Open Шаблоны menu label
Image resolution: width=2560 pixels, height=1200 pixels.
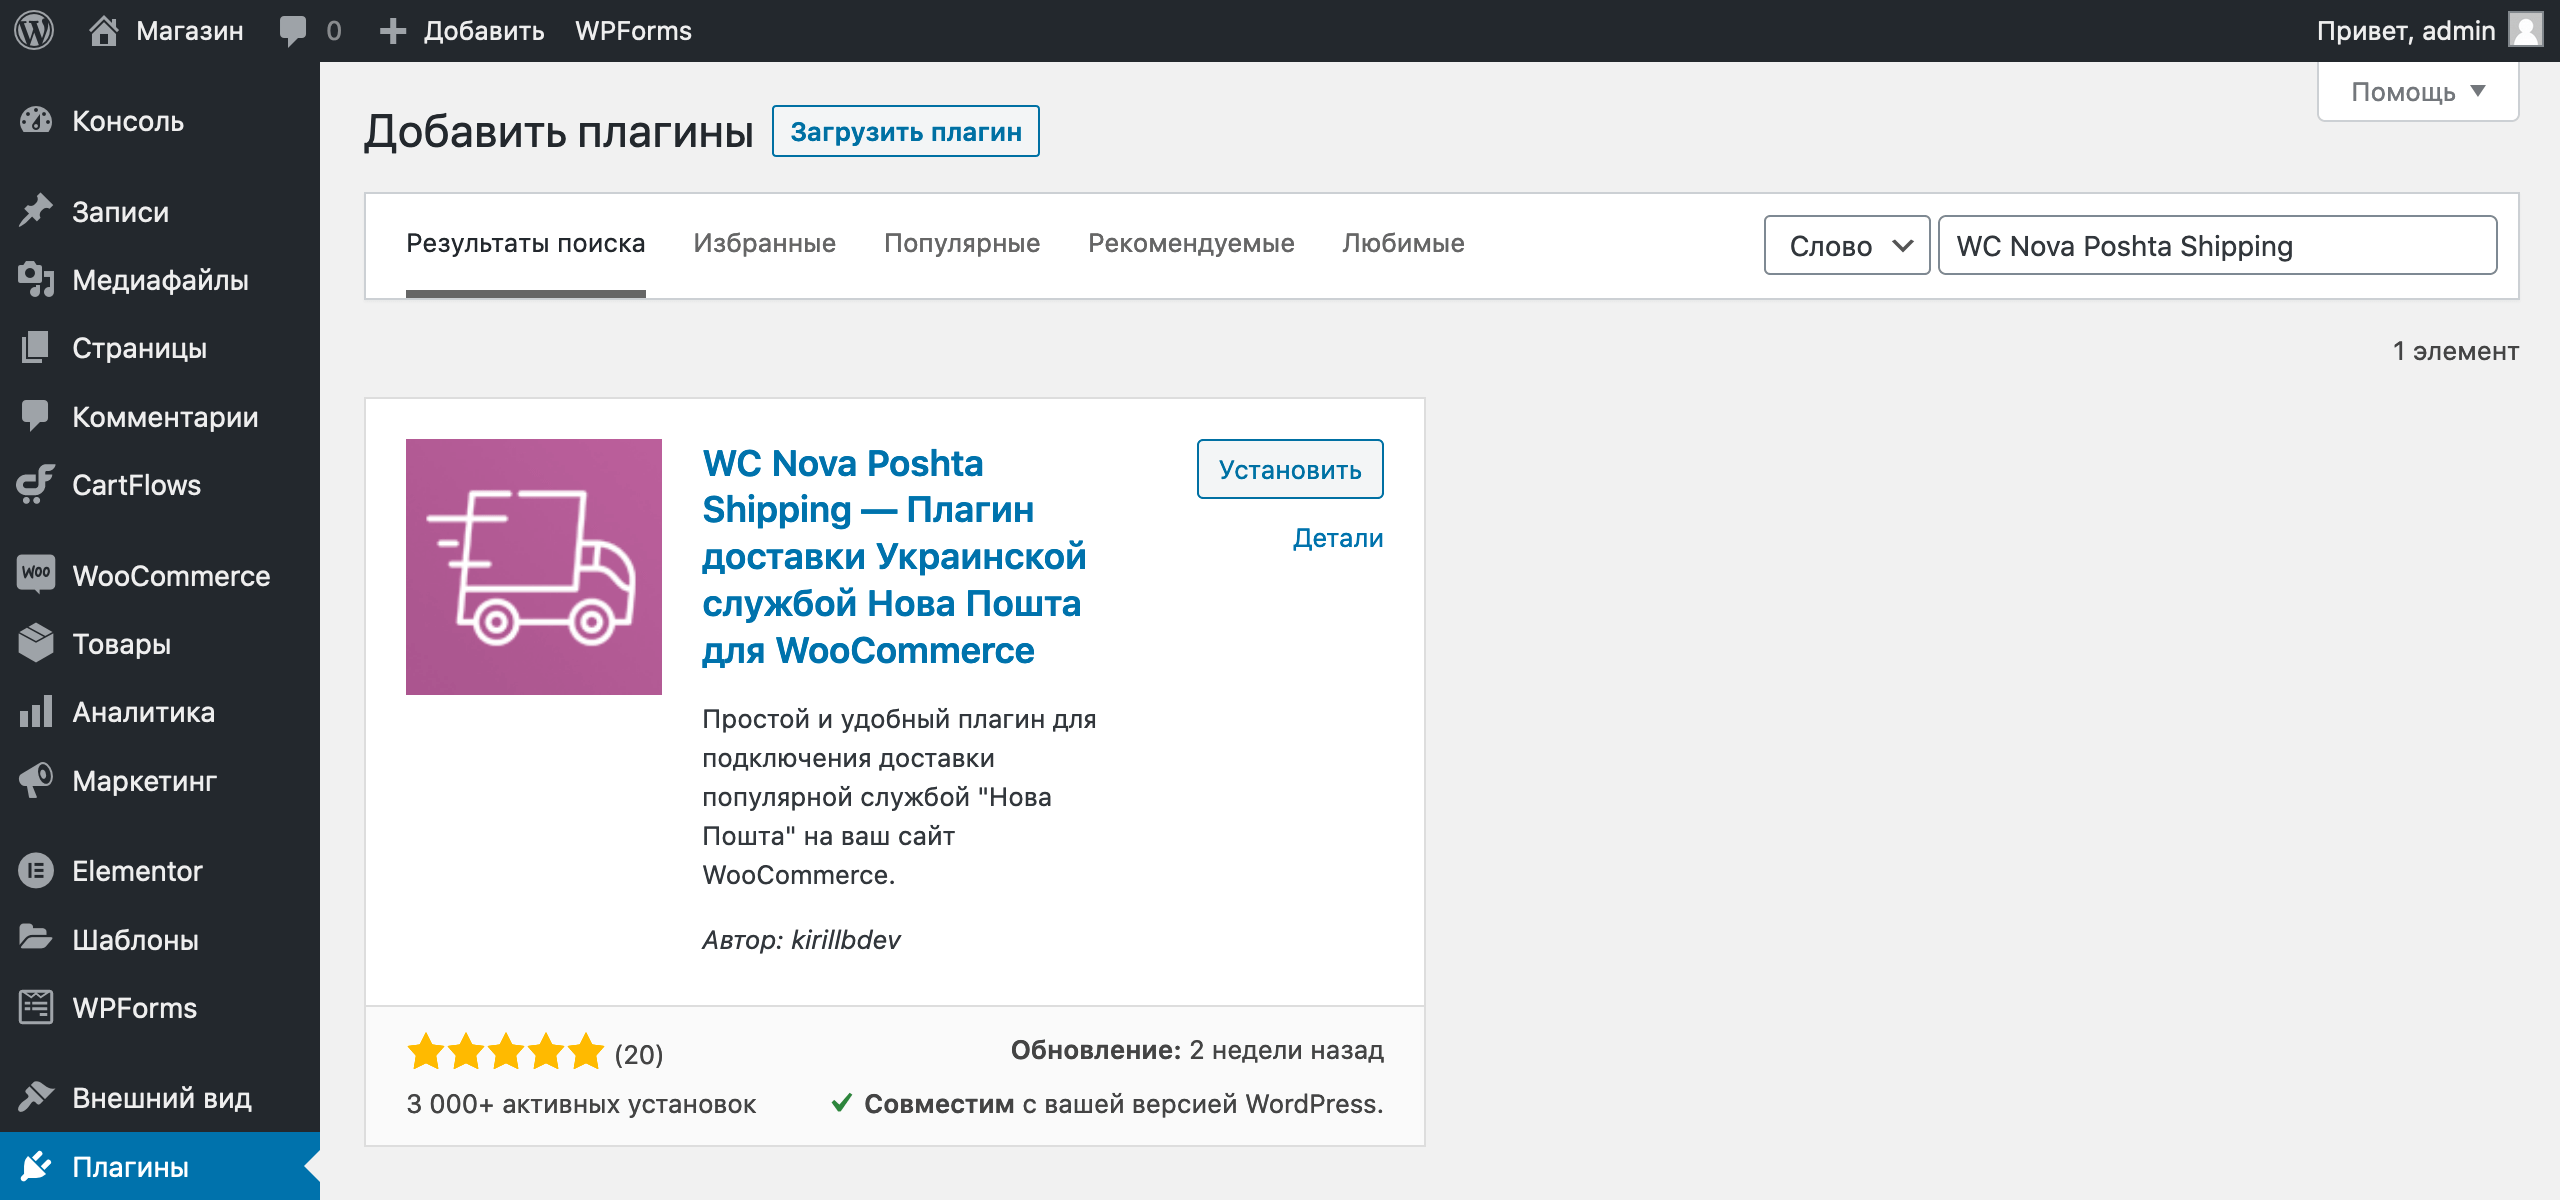(135, 940)
